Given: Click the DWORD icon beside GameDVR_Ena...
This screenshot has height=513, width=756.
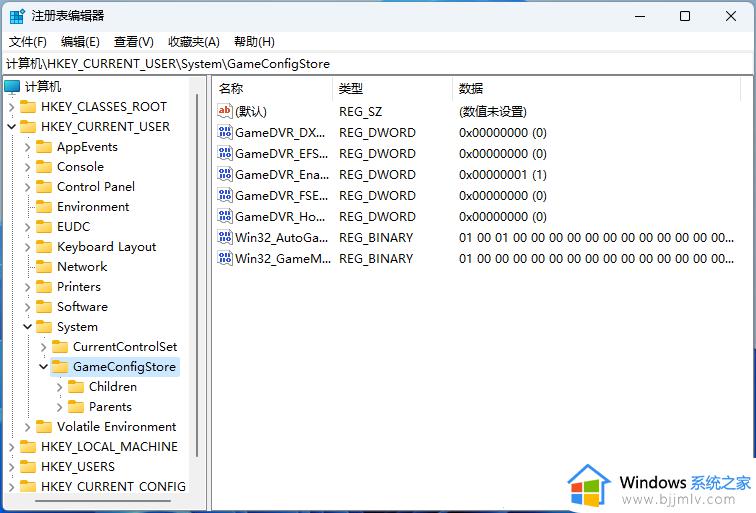Looking at the screenshot, I should coord(225,174).
